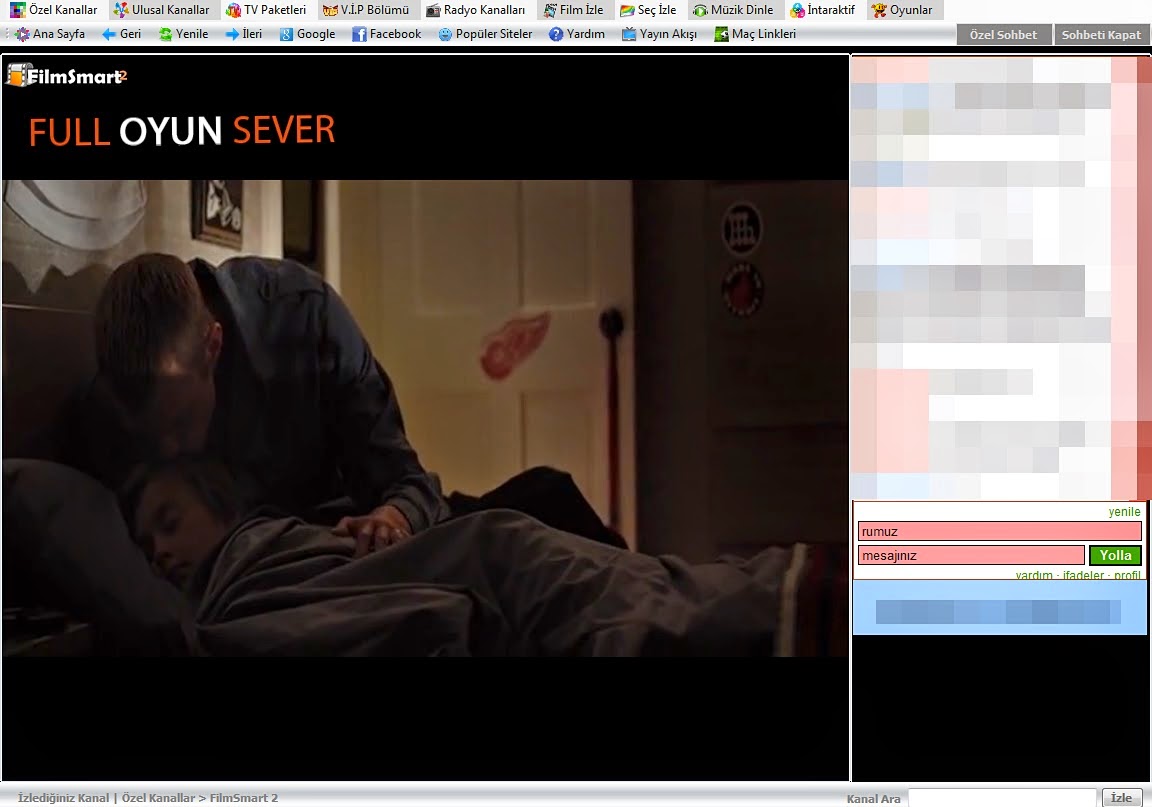The width and height of the screenshot is (1152, 807).
Task: Refresh page with Yenile
Action: pyautogui.click(x=184, y=34)
